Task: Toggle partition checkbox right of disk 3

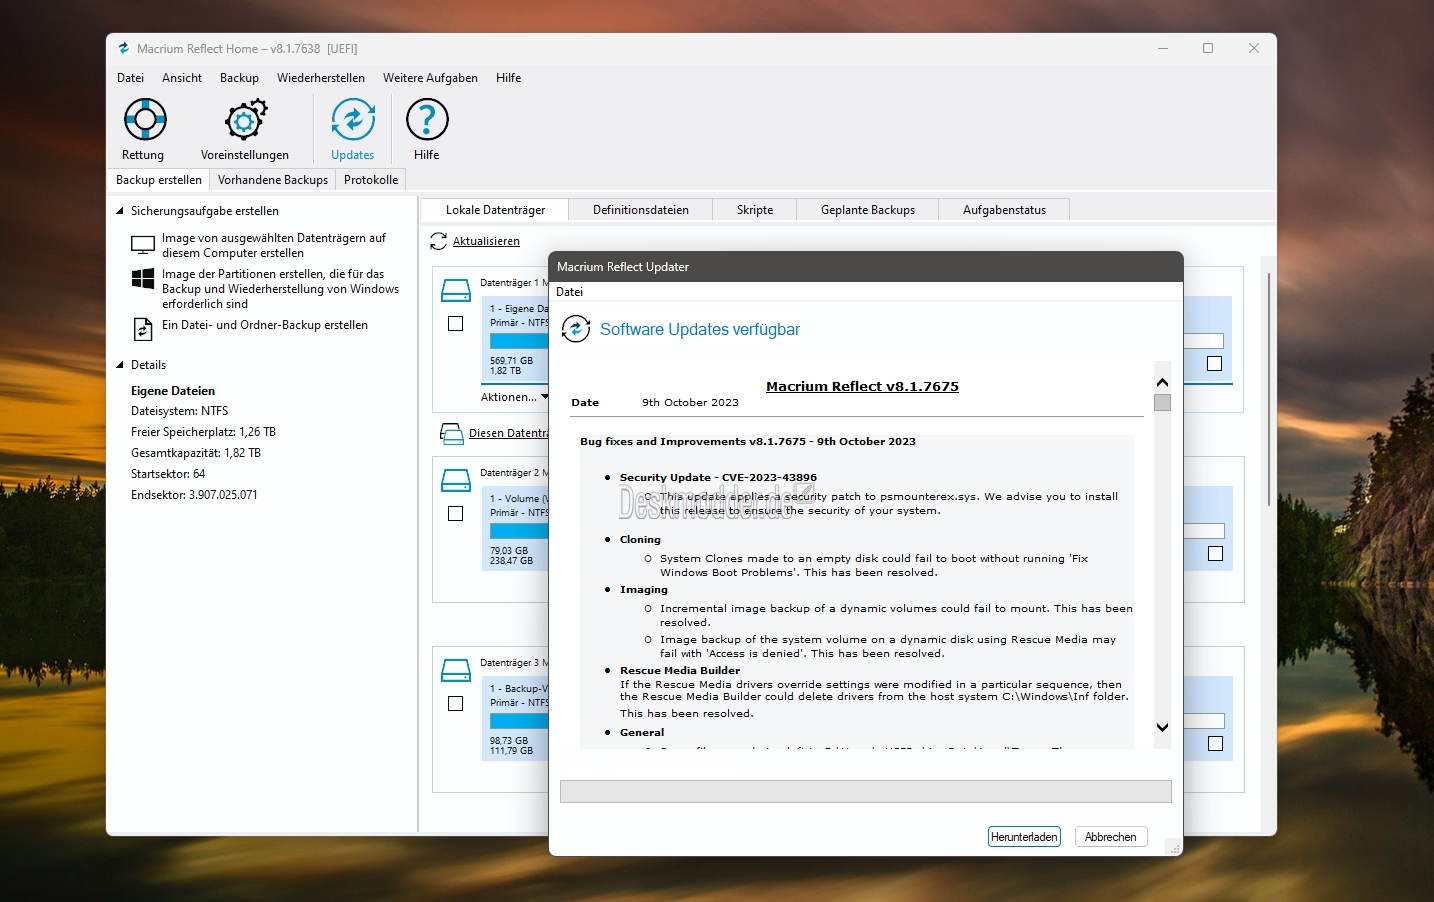Action: (1215, 744)
